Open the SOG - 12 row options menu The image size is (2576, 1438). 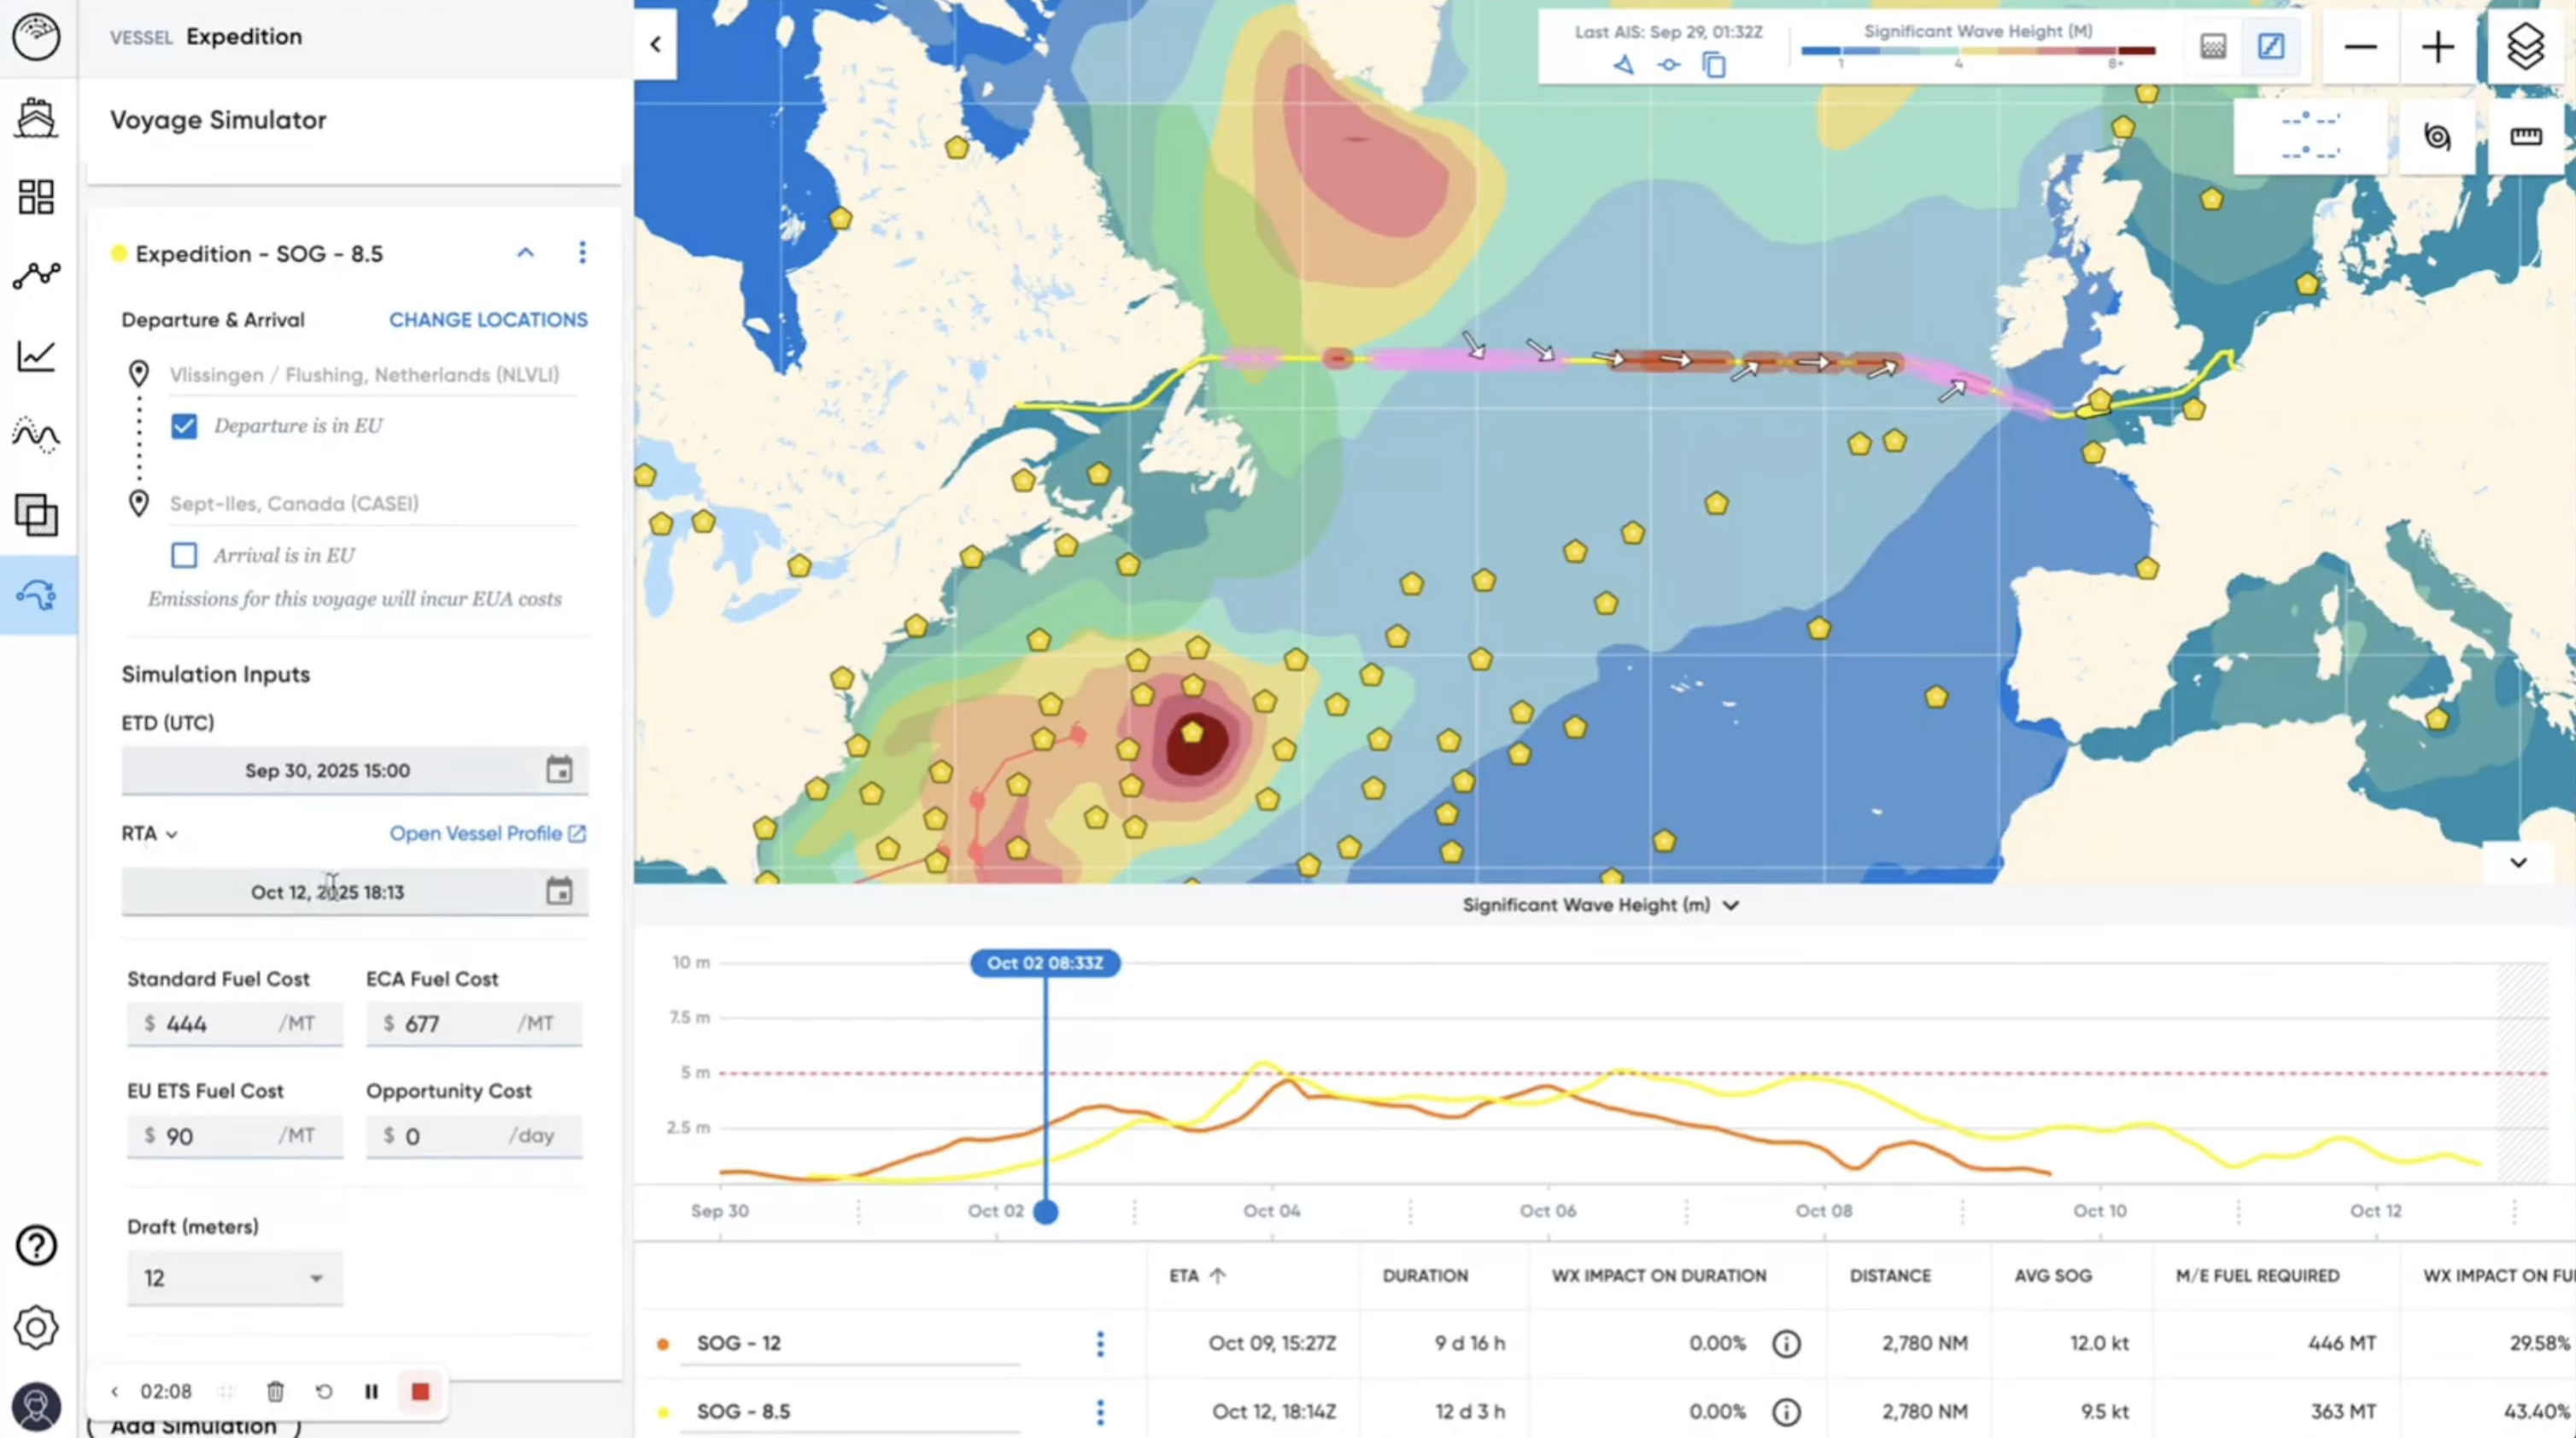pyautogui.click(x=1100, y=1343)
